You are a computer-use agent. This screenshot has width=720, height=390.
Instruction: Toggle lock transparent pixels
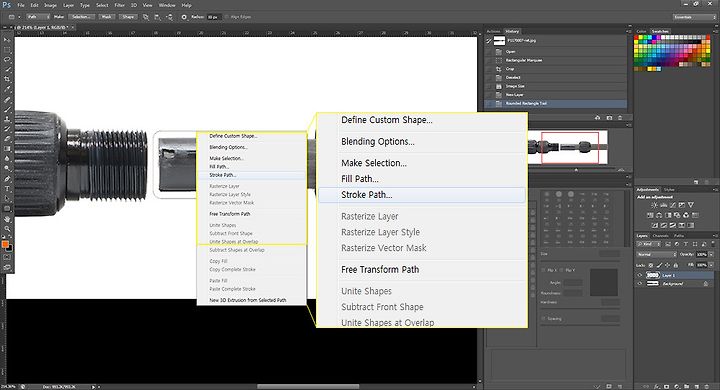pos(651,265)
